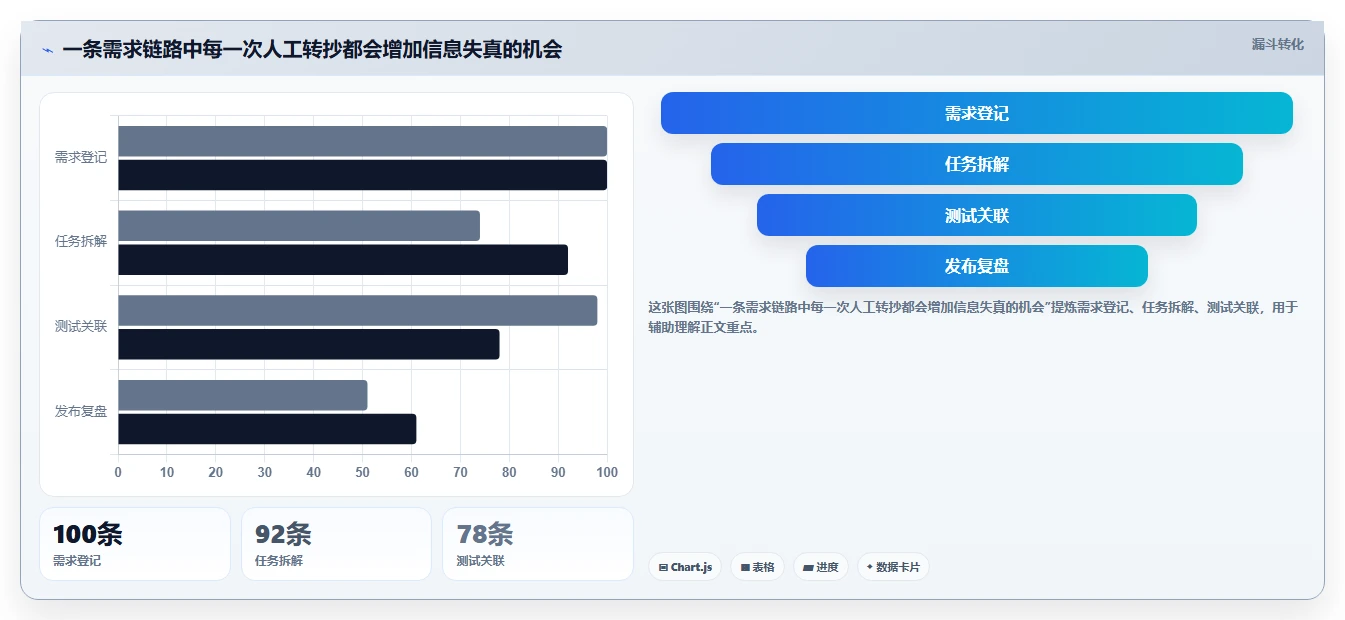This screenshot has width=1345, height=620.
Task: Click the 100 tick on the chart's horizontal axis
Action: pyautogui.click(x=607, y=472)
